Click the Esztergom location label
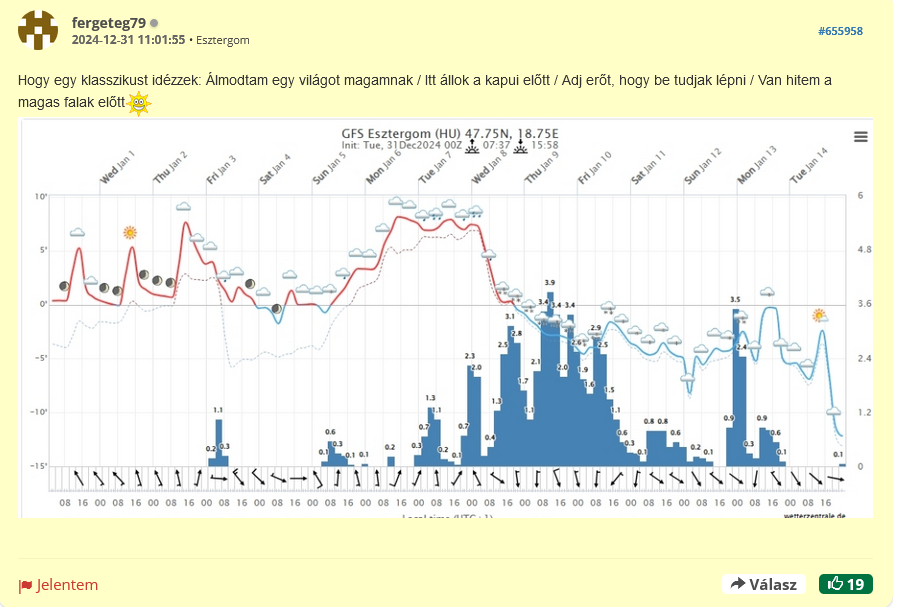The width and height of the screenshot is (898, 607). [223, 40]
